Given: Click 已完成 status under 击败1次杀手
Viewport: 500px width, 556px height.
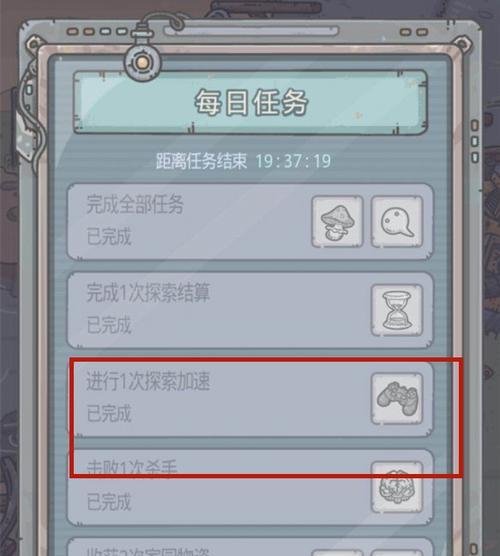Looking at the screenshot, I should (x=109, y=502).
